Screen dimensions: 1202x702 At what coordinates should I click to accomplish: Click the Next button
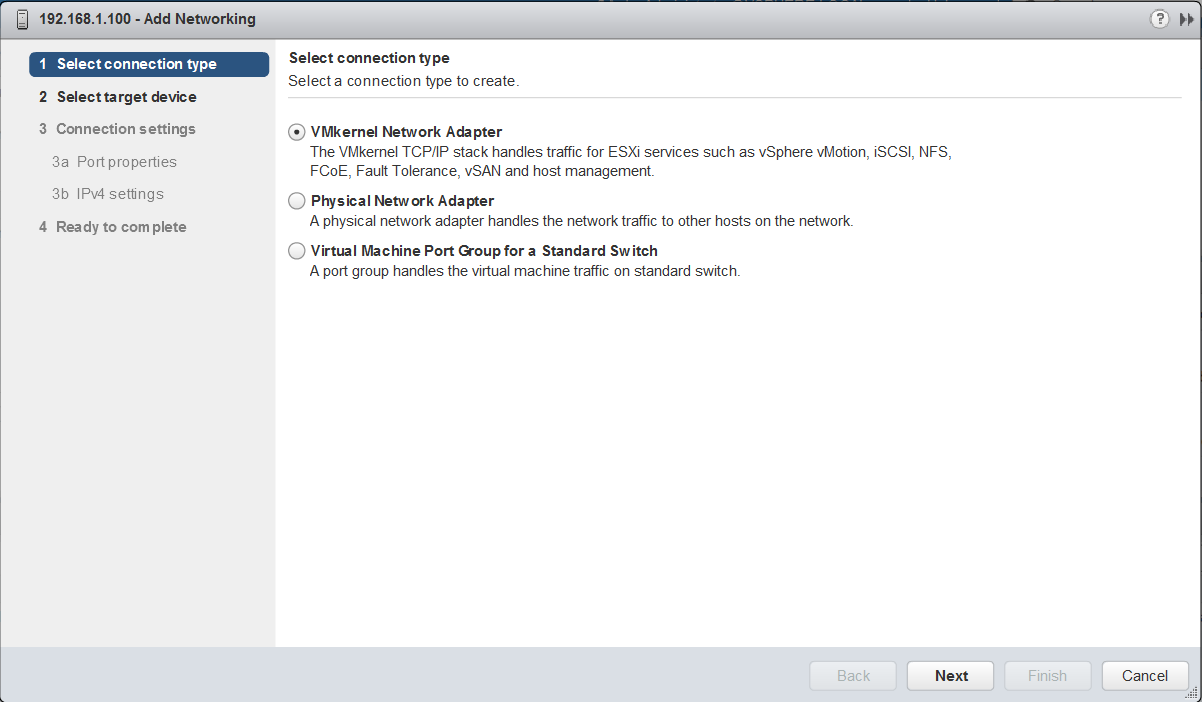(x=951, y=676)
